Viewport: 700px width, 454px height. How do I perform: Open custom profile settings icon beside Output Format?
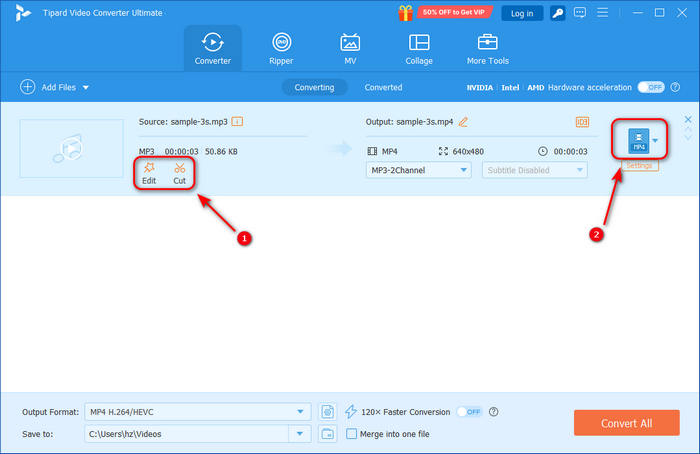328,412
